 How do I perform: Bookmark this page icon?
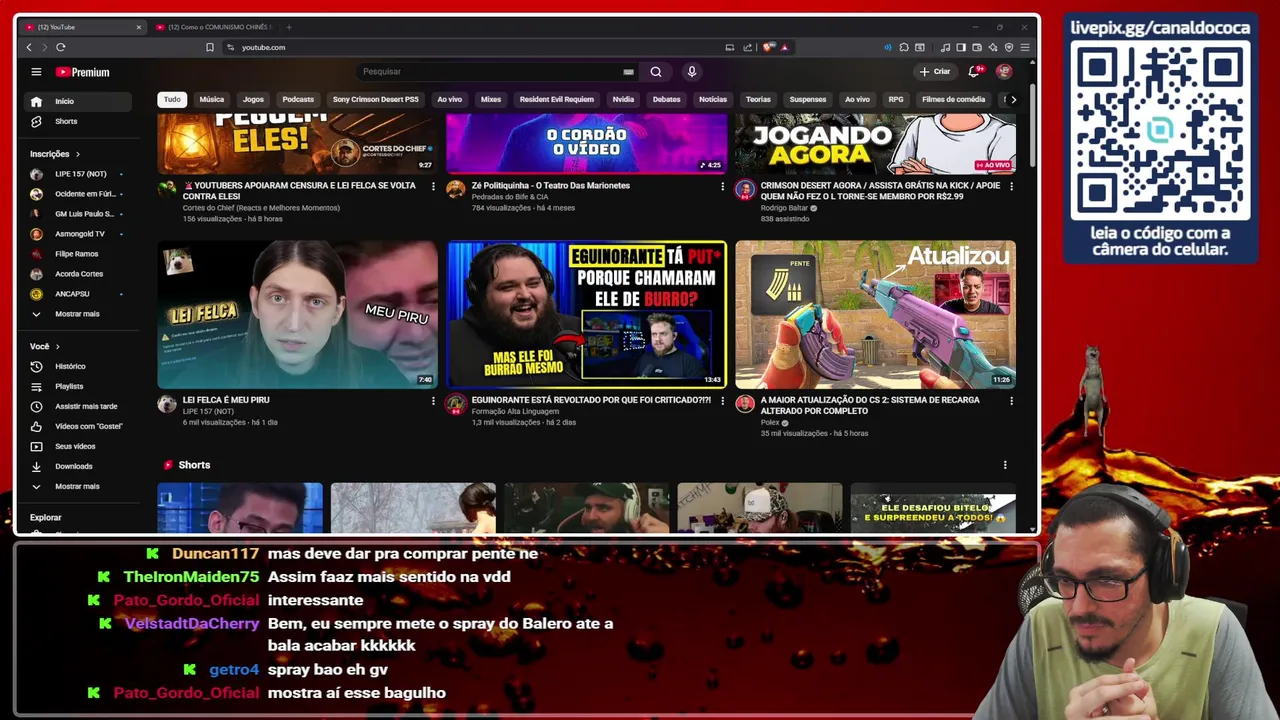coord(210,47)
